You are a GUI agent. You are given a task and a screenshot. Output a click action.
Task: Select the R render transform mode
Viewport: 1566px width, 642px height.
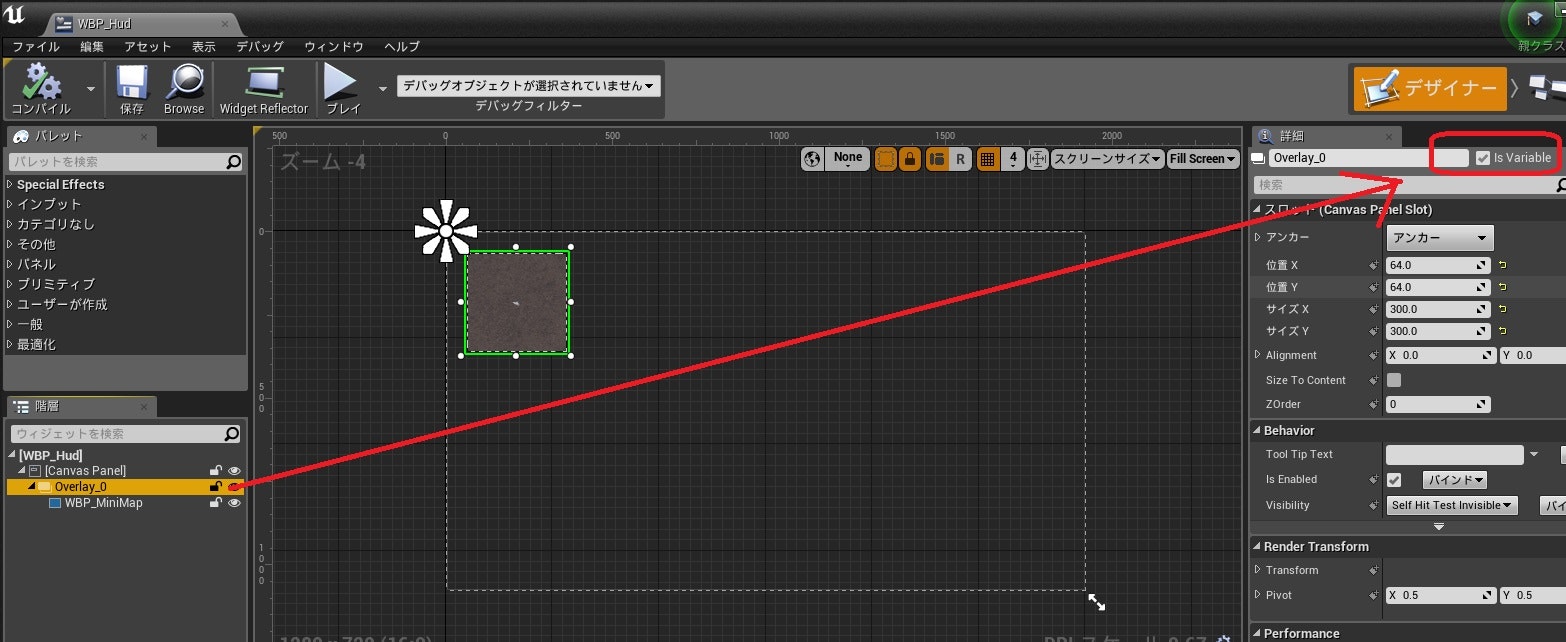coord(960,158)
